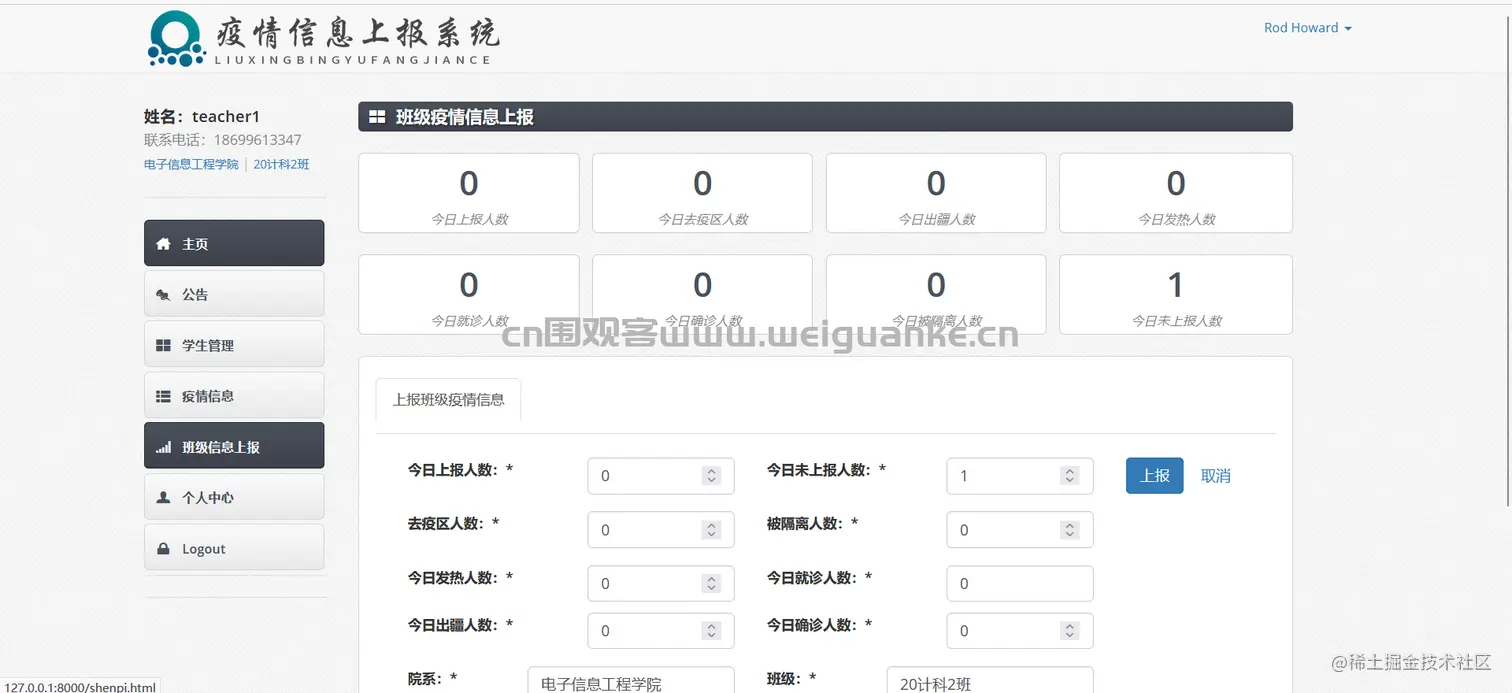Open the 疫情信息 menu item
This screenshot has height=693, width=1512.
click(x=234, y=396)
